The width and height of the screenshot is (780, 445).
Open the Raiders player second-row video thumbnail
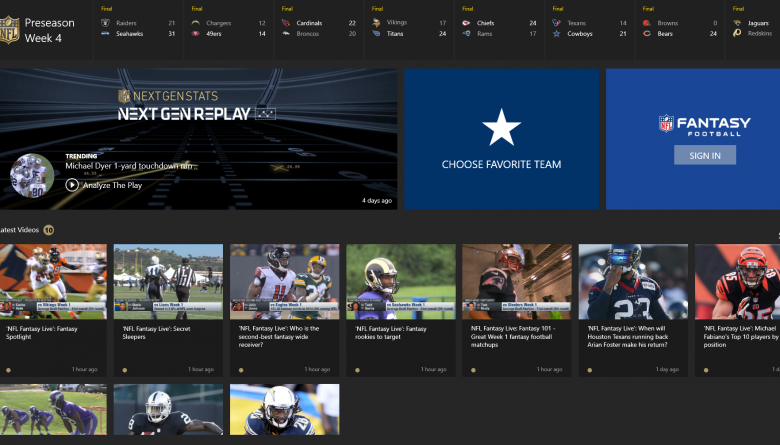click(x=168, y=409)
